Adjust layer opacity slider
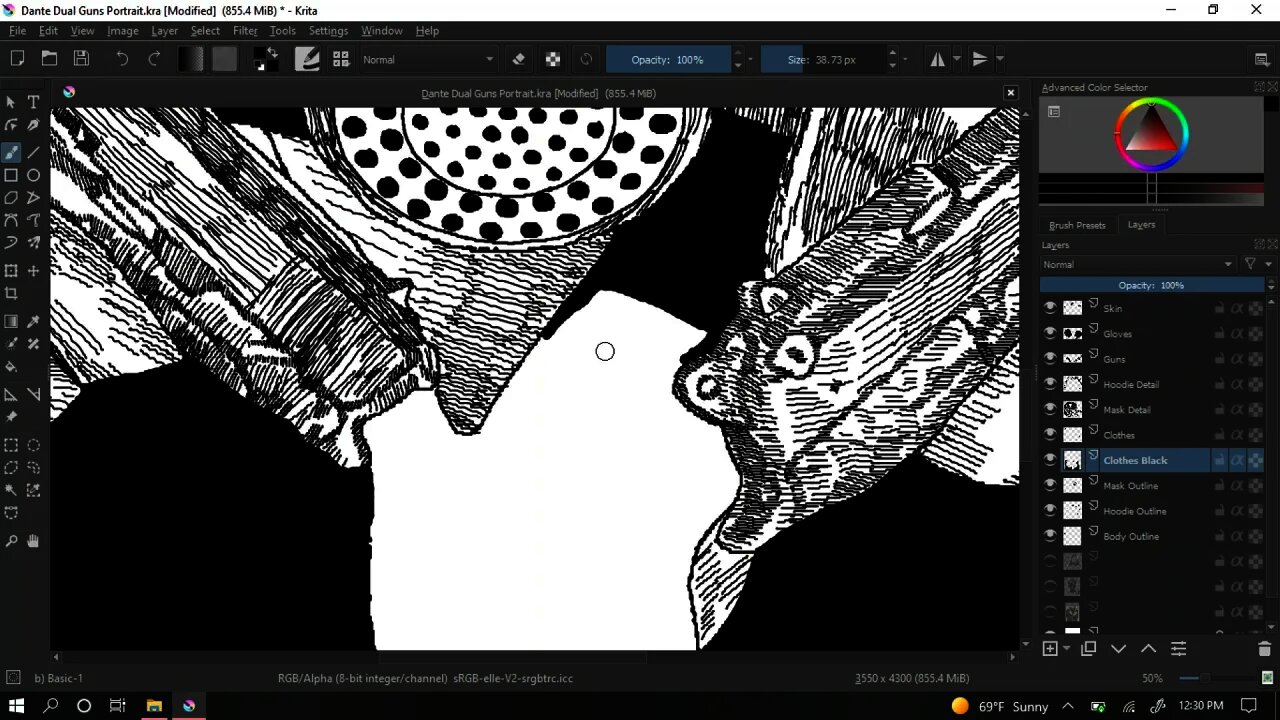Viewport: 1280px width, 720px height. click(1151, 285)
